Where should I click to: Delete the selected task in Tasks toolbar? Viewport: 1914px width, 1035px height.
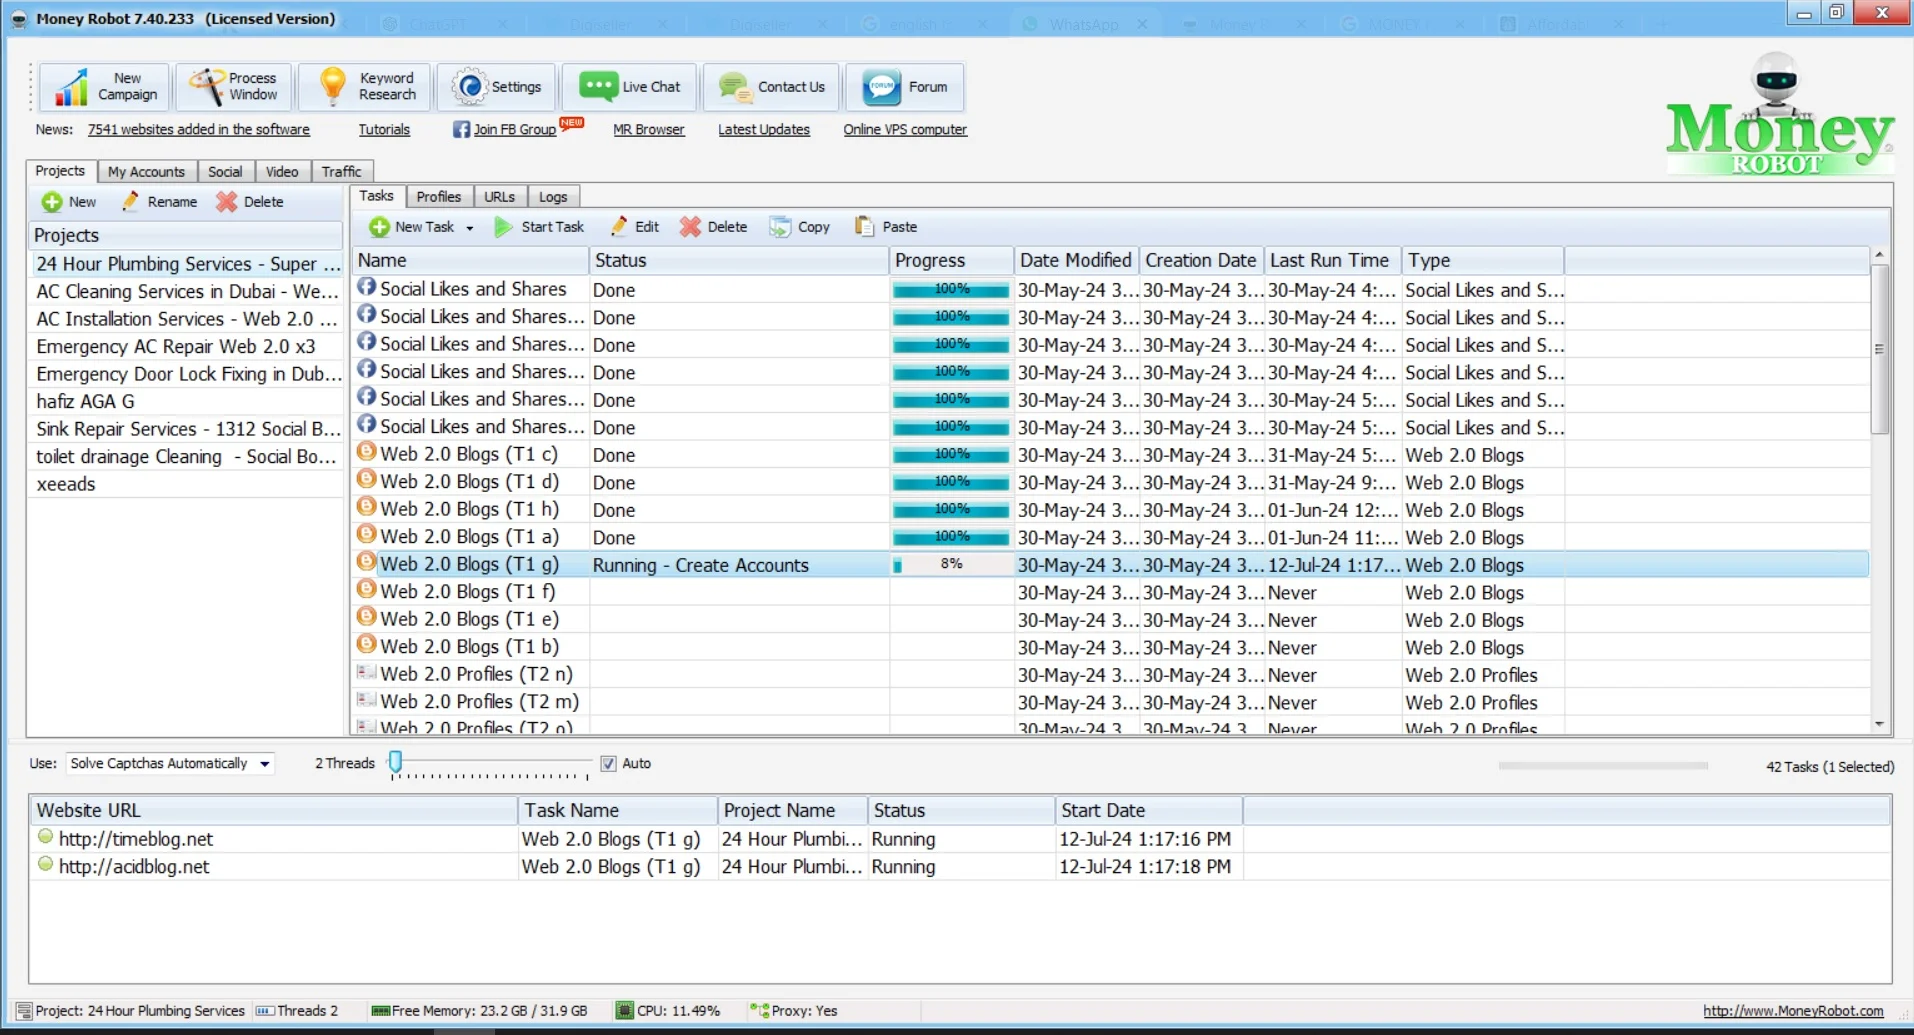tap(714, 227)
